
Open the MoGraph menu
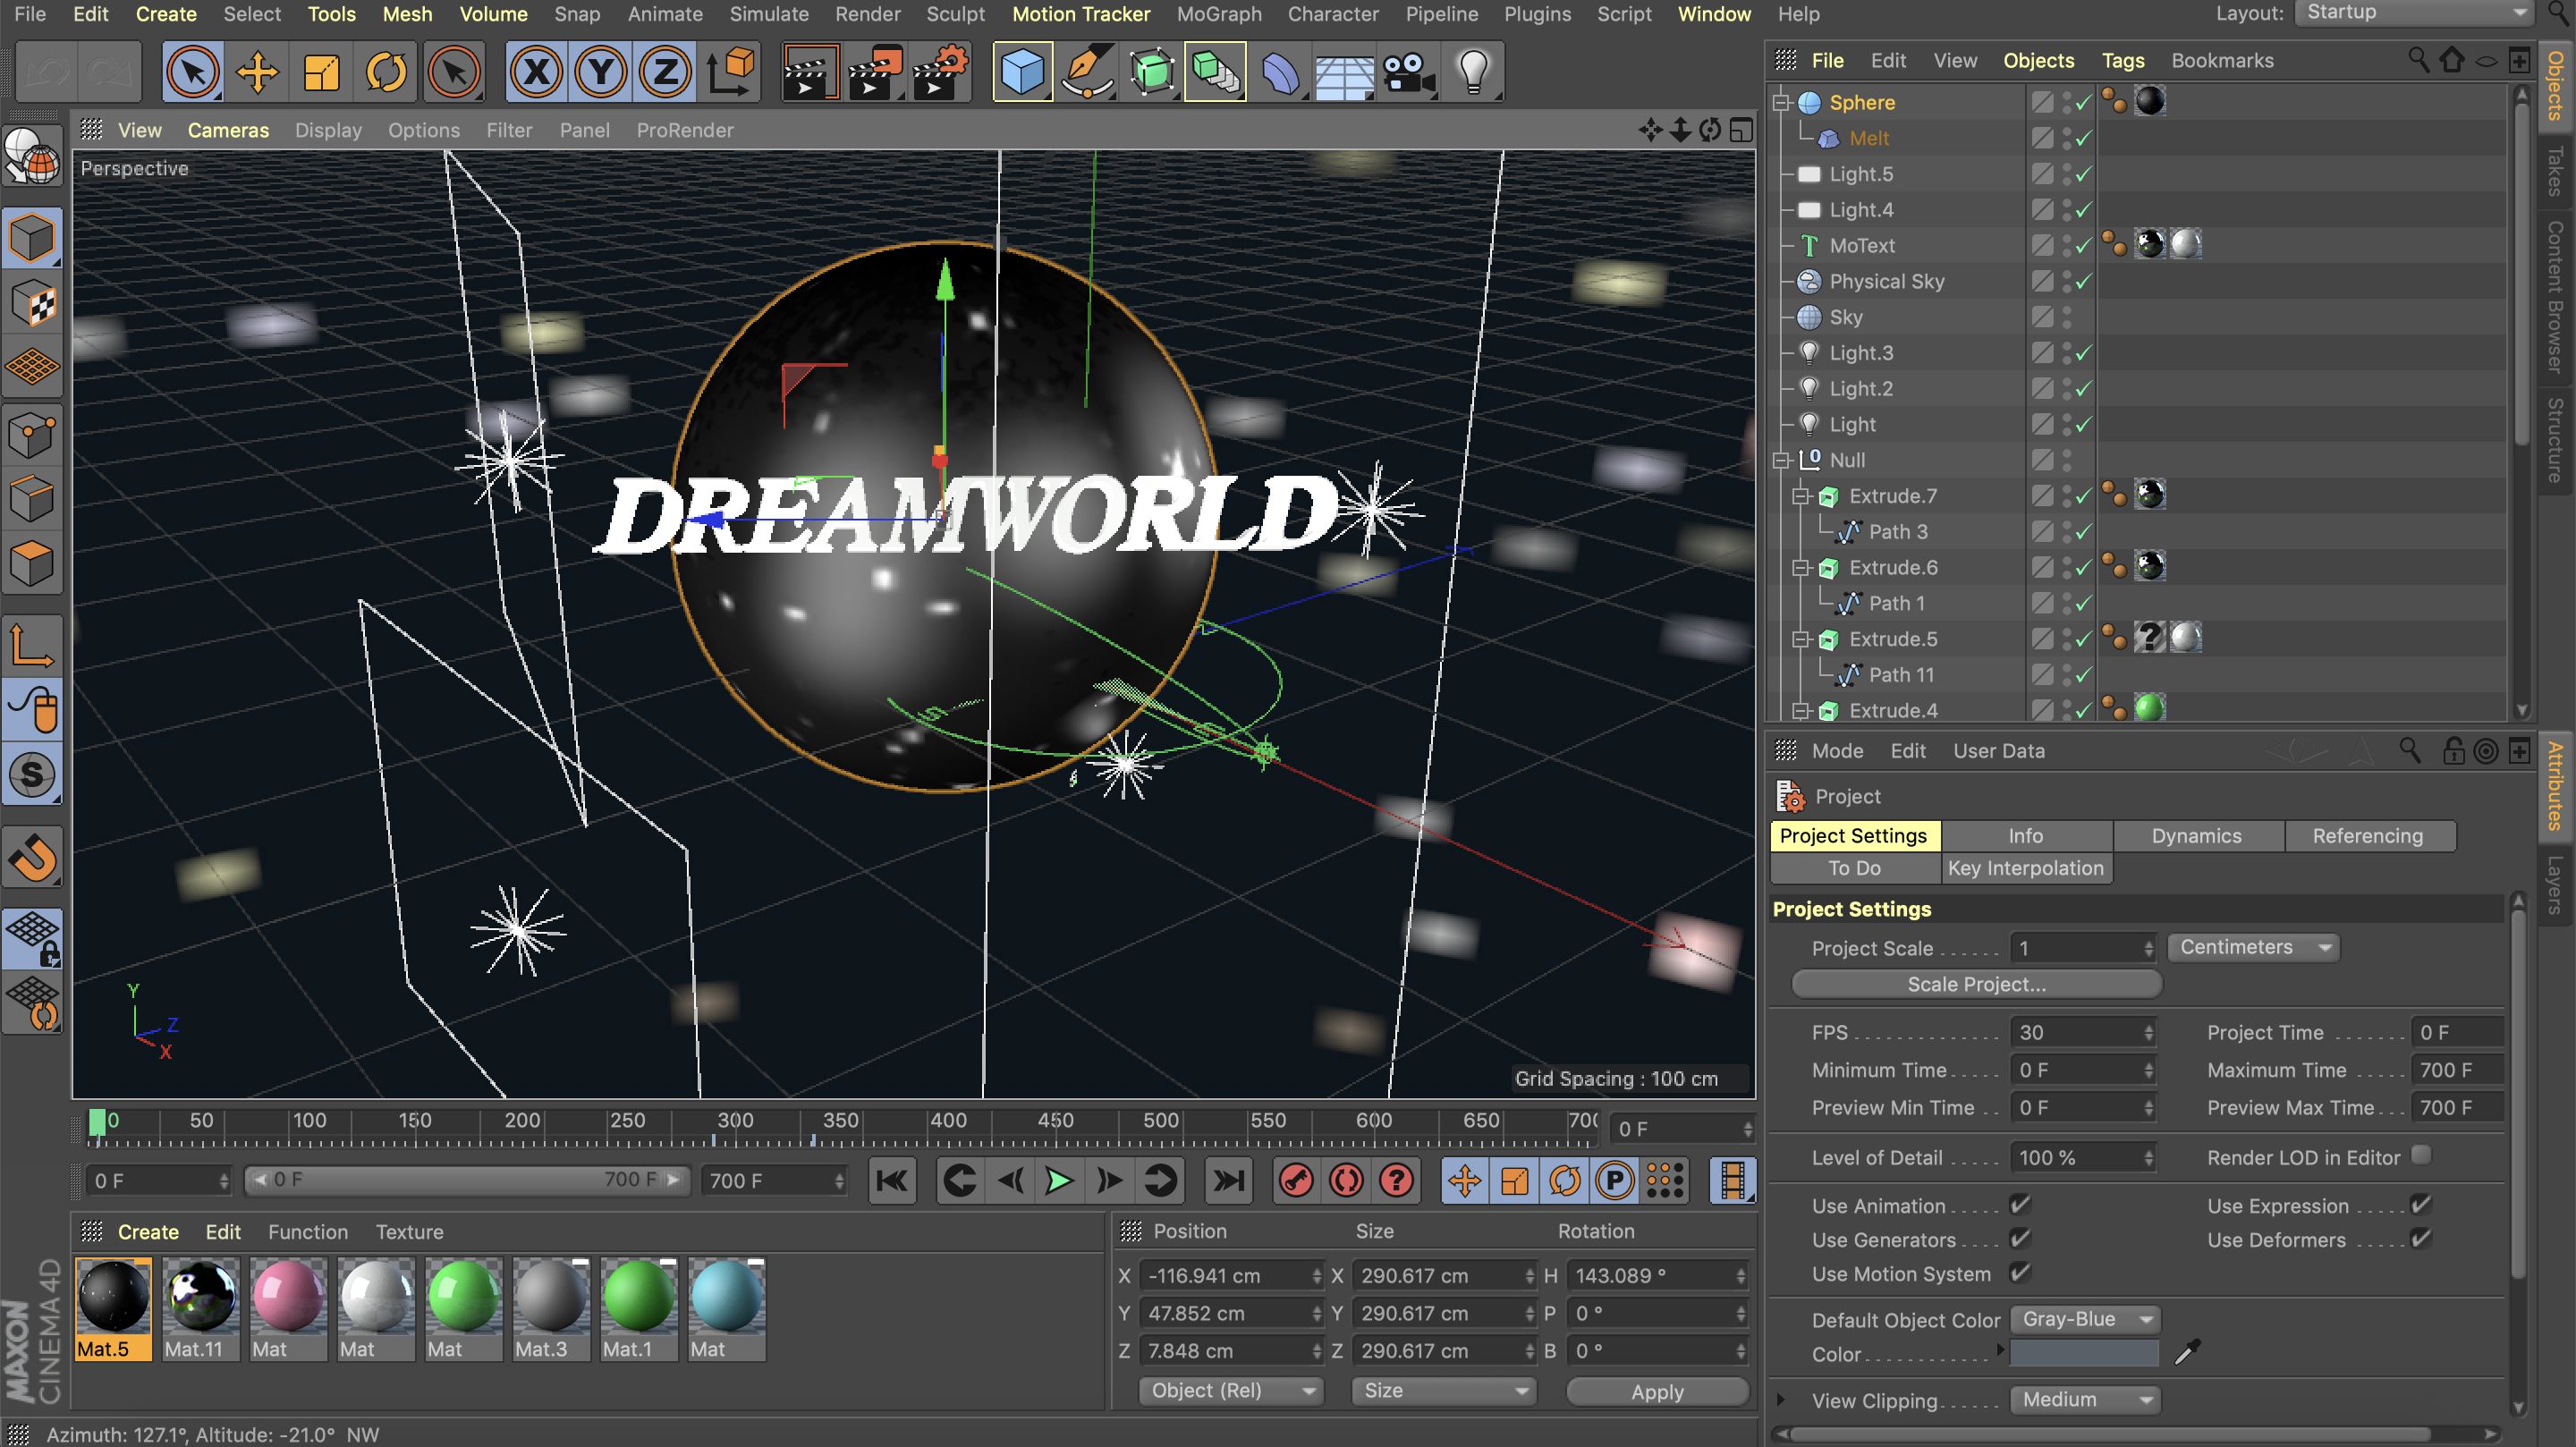(1218, 14)
